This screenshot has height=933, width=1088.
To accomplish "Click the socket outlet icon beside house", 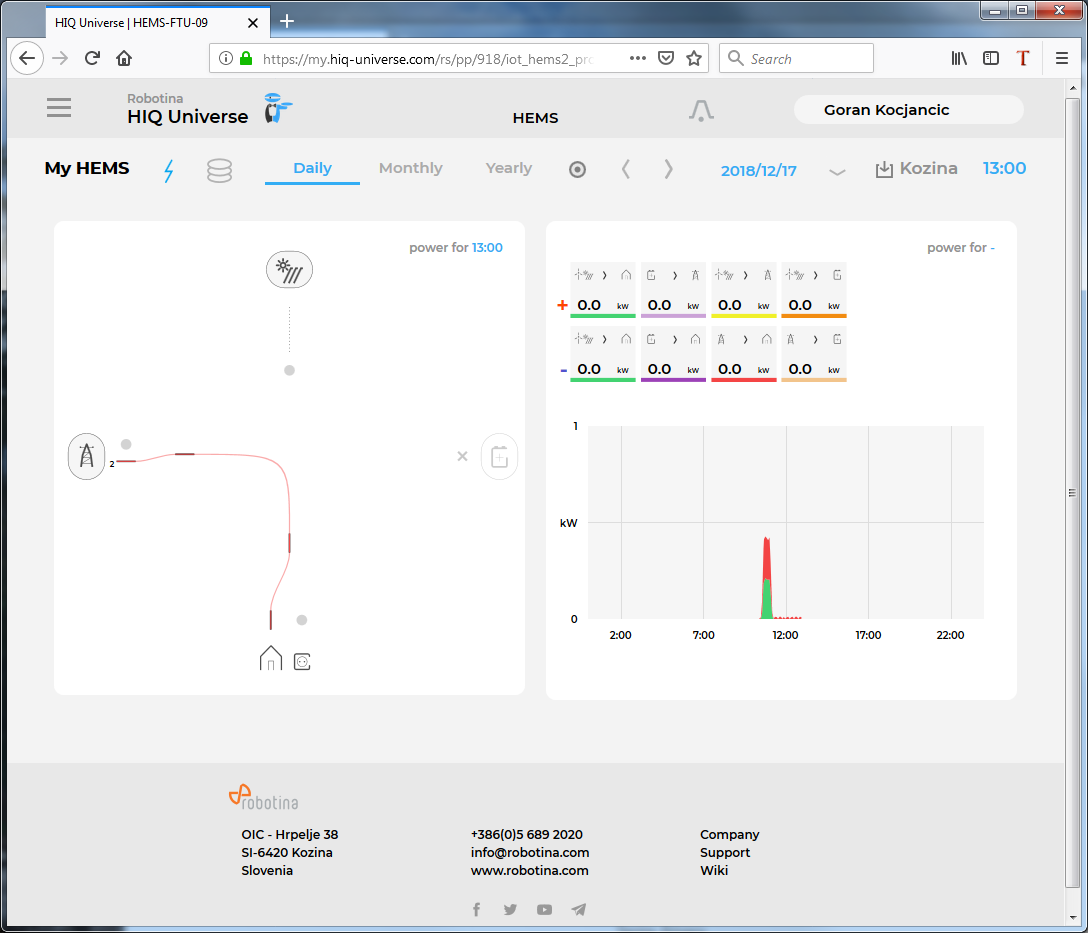I will point(302,661).
